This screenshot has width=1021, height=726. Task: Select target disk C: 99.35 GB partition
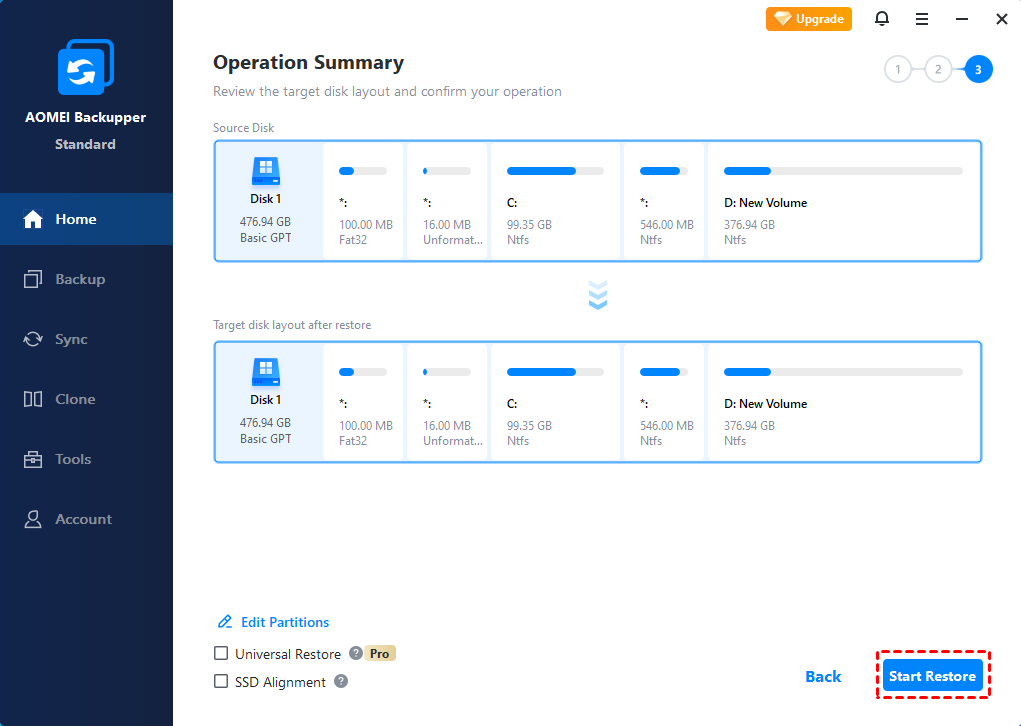[555, 402]
